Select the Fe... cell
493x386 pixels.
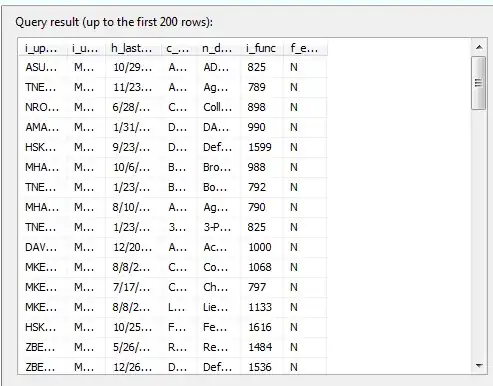[218, 327]
